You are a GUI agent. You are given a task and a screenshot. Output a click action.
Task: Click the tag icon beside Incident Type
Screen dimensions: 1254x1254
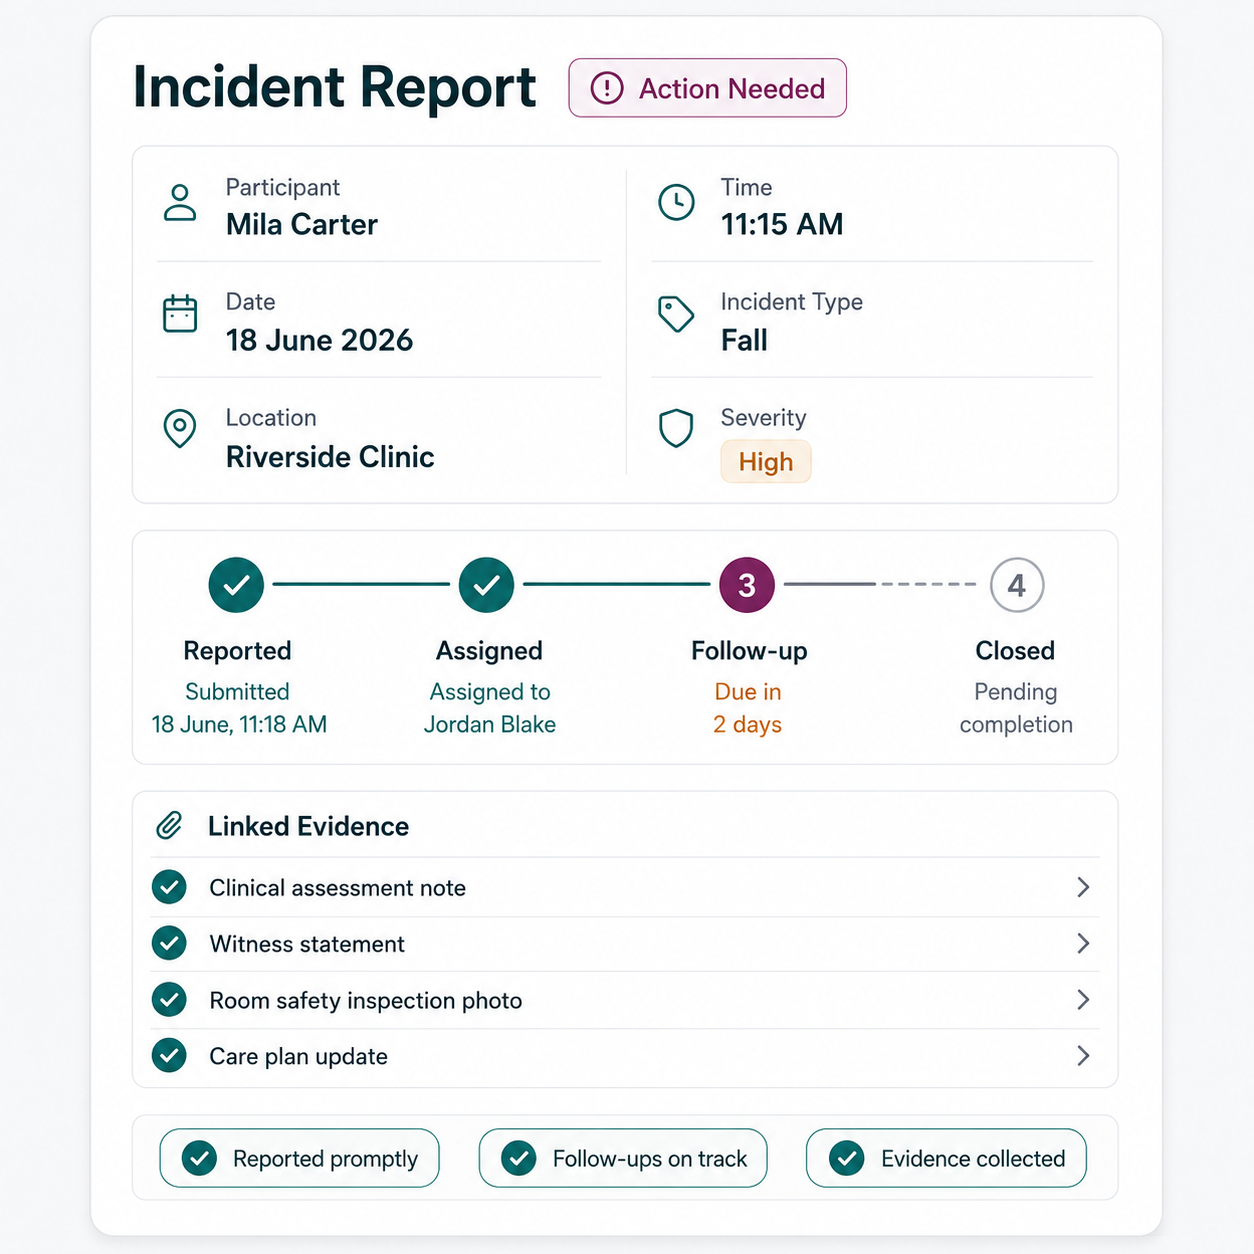pos(676,314)
